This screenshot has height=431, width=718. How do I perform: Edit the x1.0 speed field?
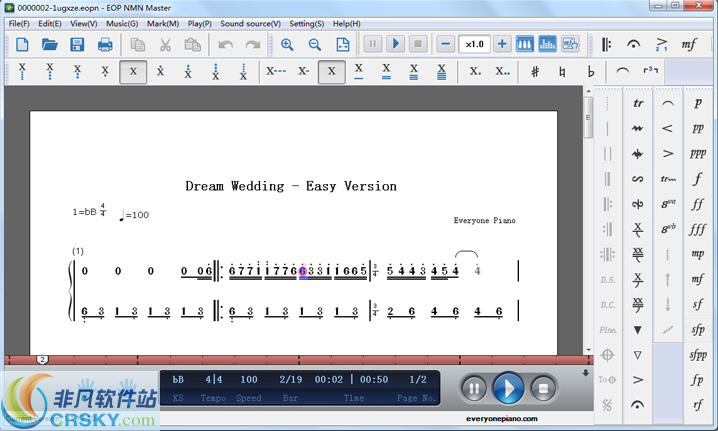coord(474,44)
